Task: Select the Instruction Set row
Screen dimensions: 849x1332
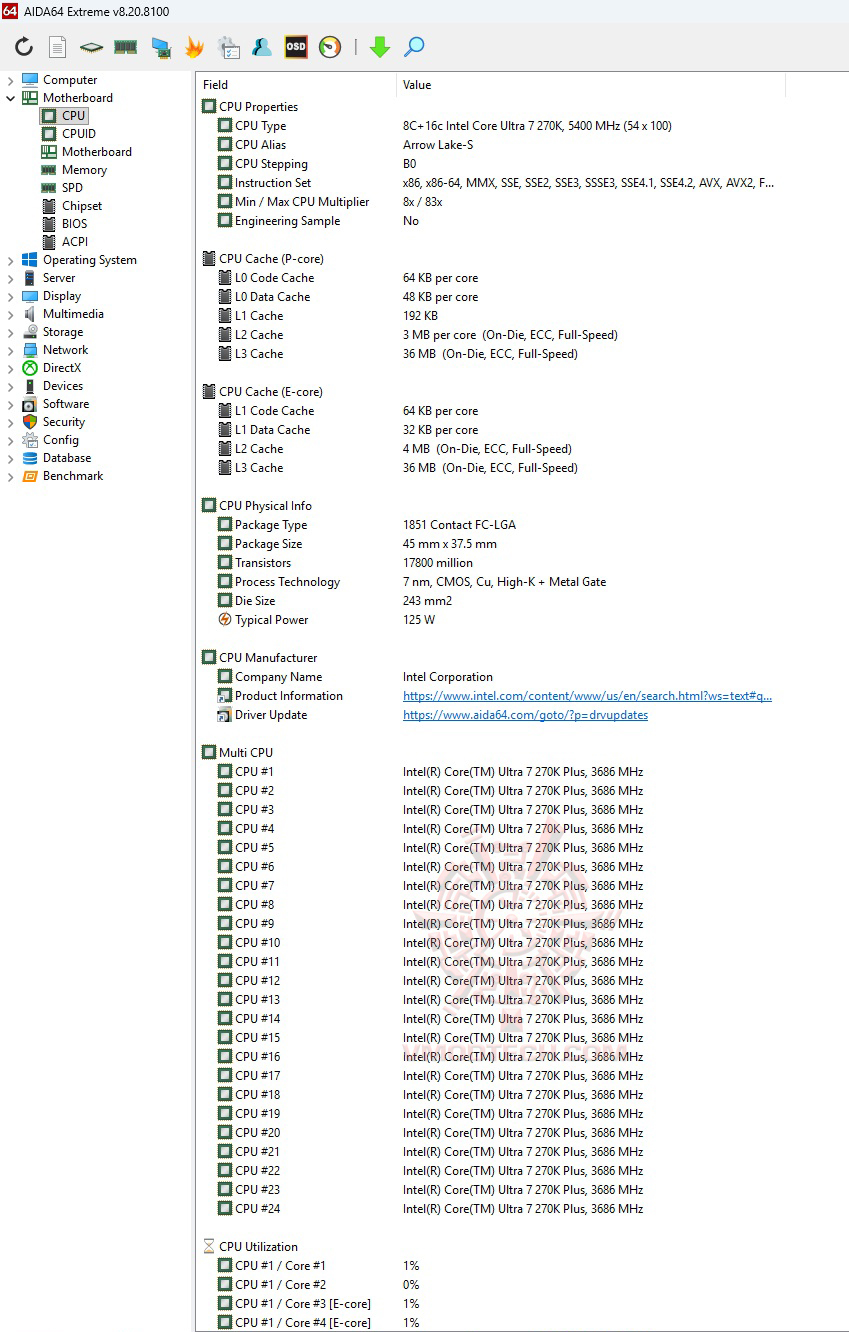Action: (x=490, y=183)
